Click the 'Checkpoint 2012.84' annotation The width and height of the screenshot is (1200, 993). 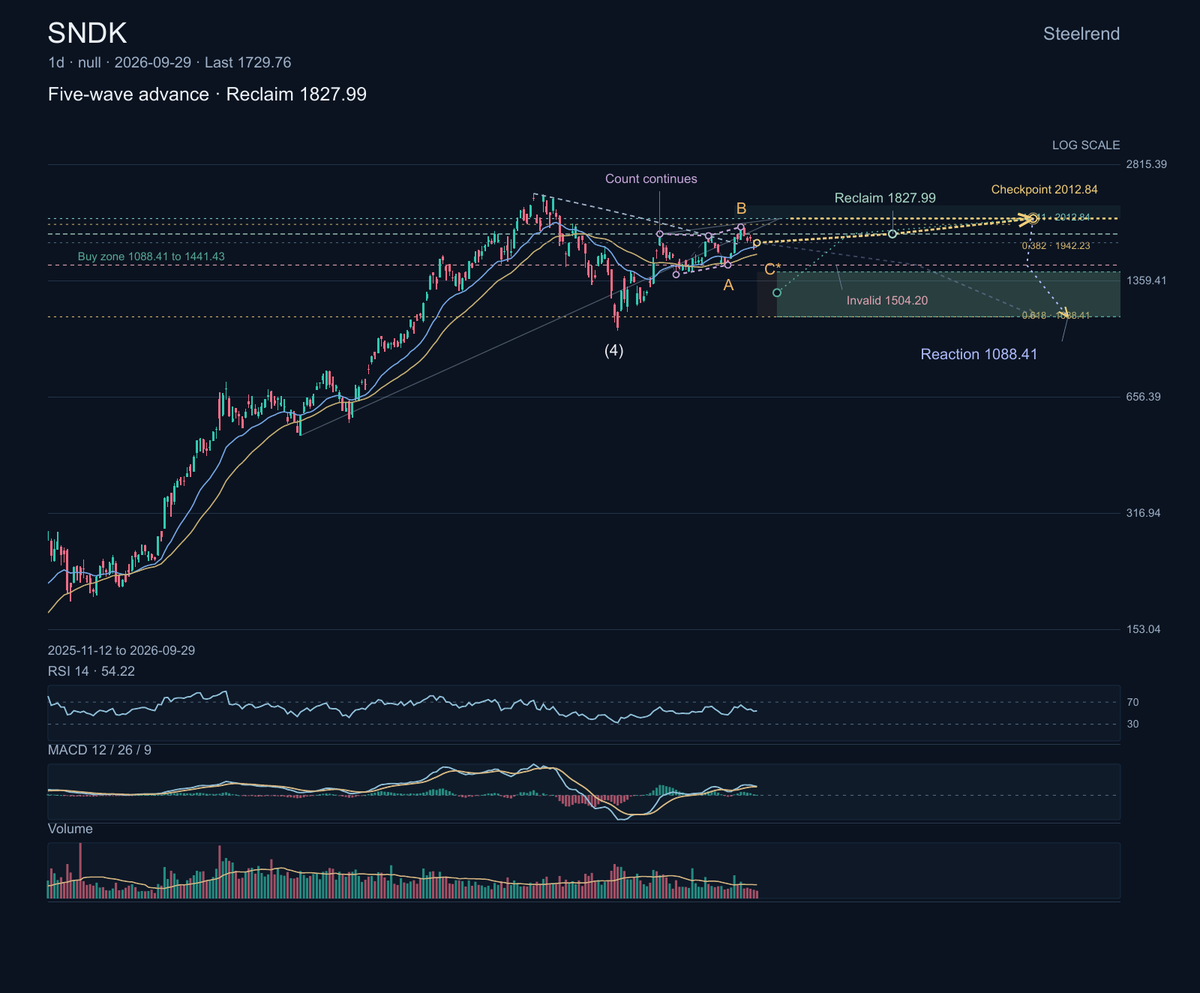pyautogui.click(x=1044, y=189)
